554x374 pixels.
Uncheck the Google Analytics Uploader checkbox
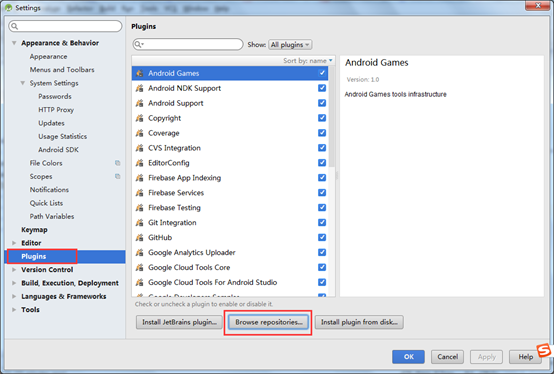(x=322, y=253)
